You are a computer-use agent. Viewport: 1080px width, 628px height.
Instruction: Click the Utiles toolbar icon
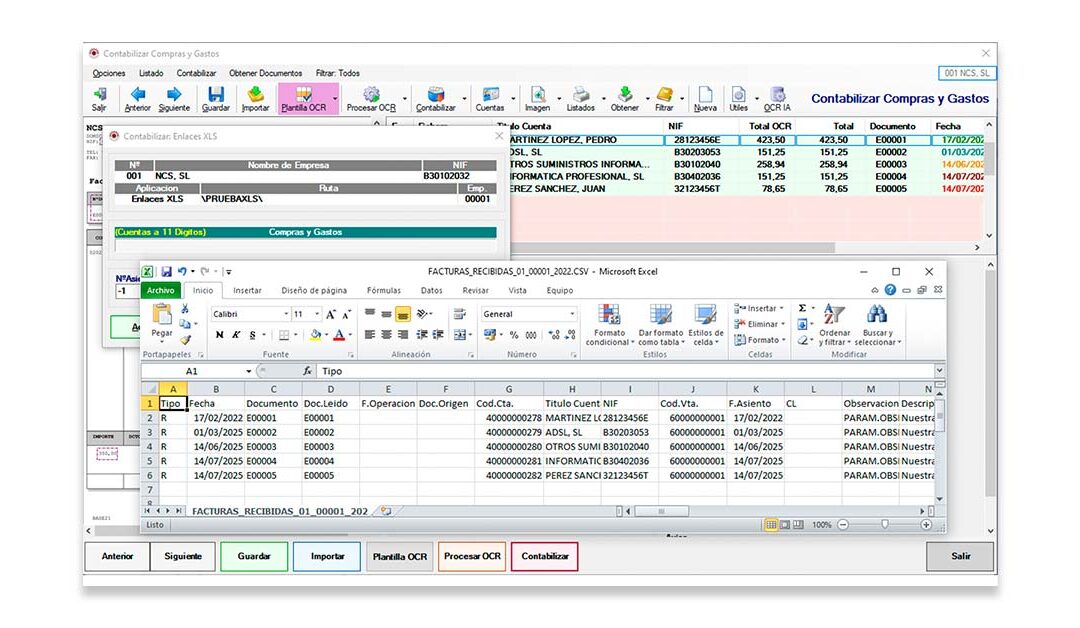[x=738, y=98]
